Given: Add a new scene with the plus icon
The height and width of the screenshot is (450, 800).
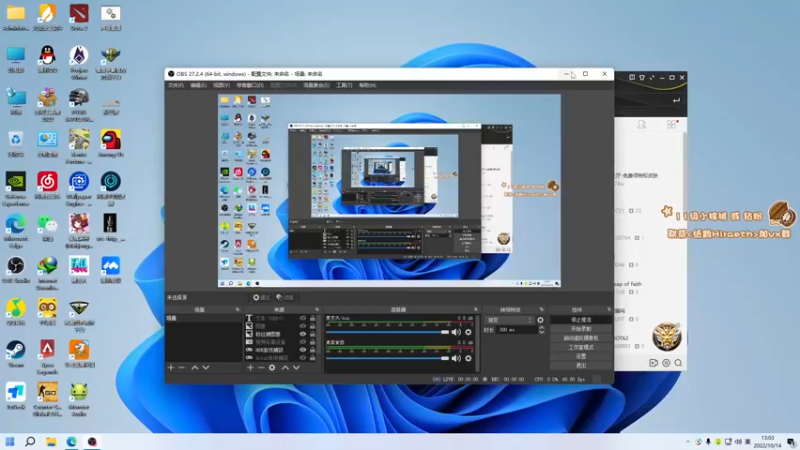Looking at the screenshot, I should (x=171, y=367).
